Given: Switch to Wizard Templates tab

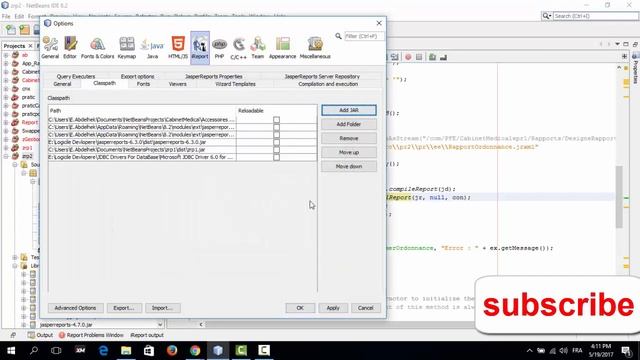Looking at the screenshot, I should (x=236, y=84).
